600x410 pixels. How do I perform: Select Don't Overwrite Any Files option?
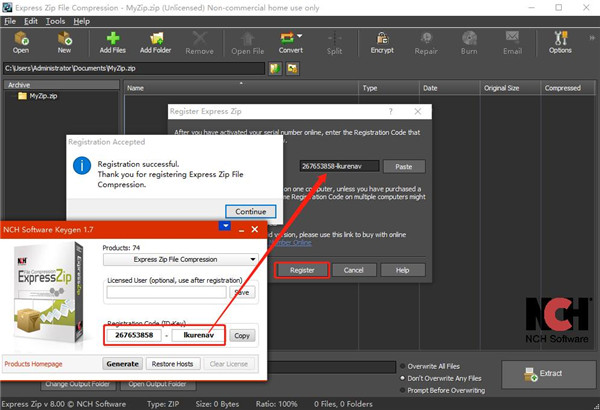440,378
